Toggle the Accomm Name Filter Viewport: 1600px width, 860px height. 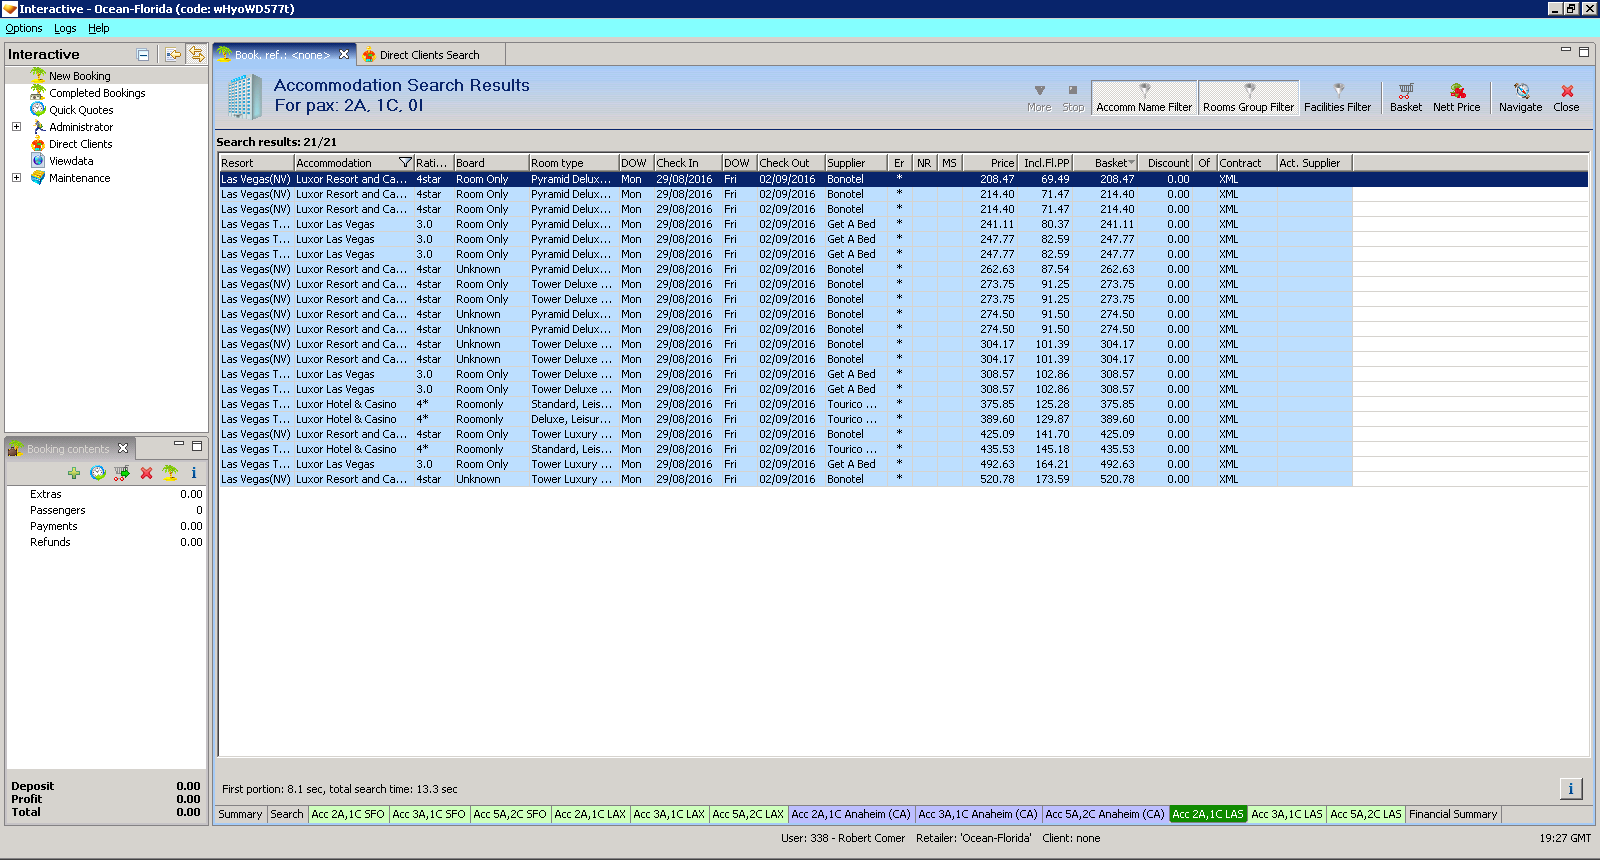(1144, 98)
